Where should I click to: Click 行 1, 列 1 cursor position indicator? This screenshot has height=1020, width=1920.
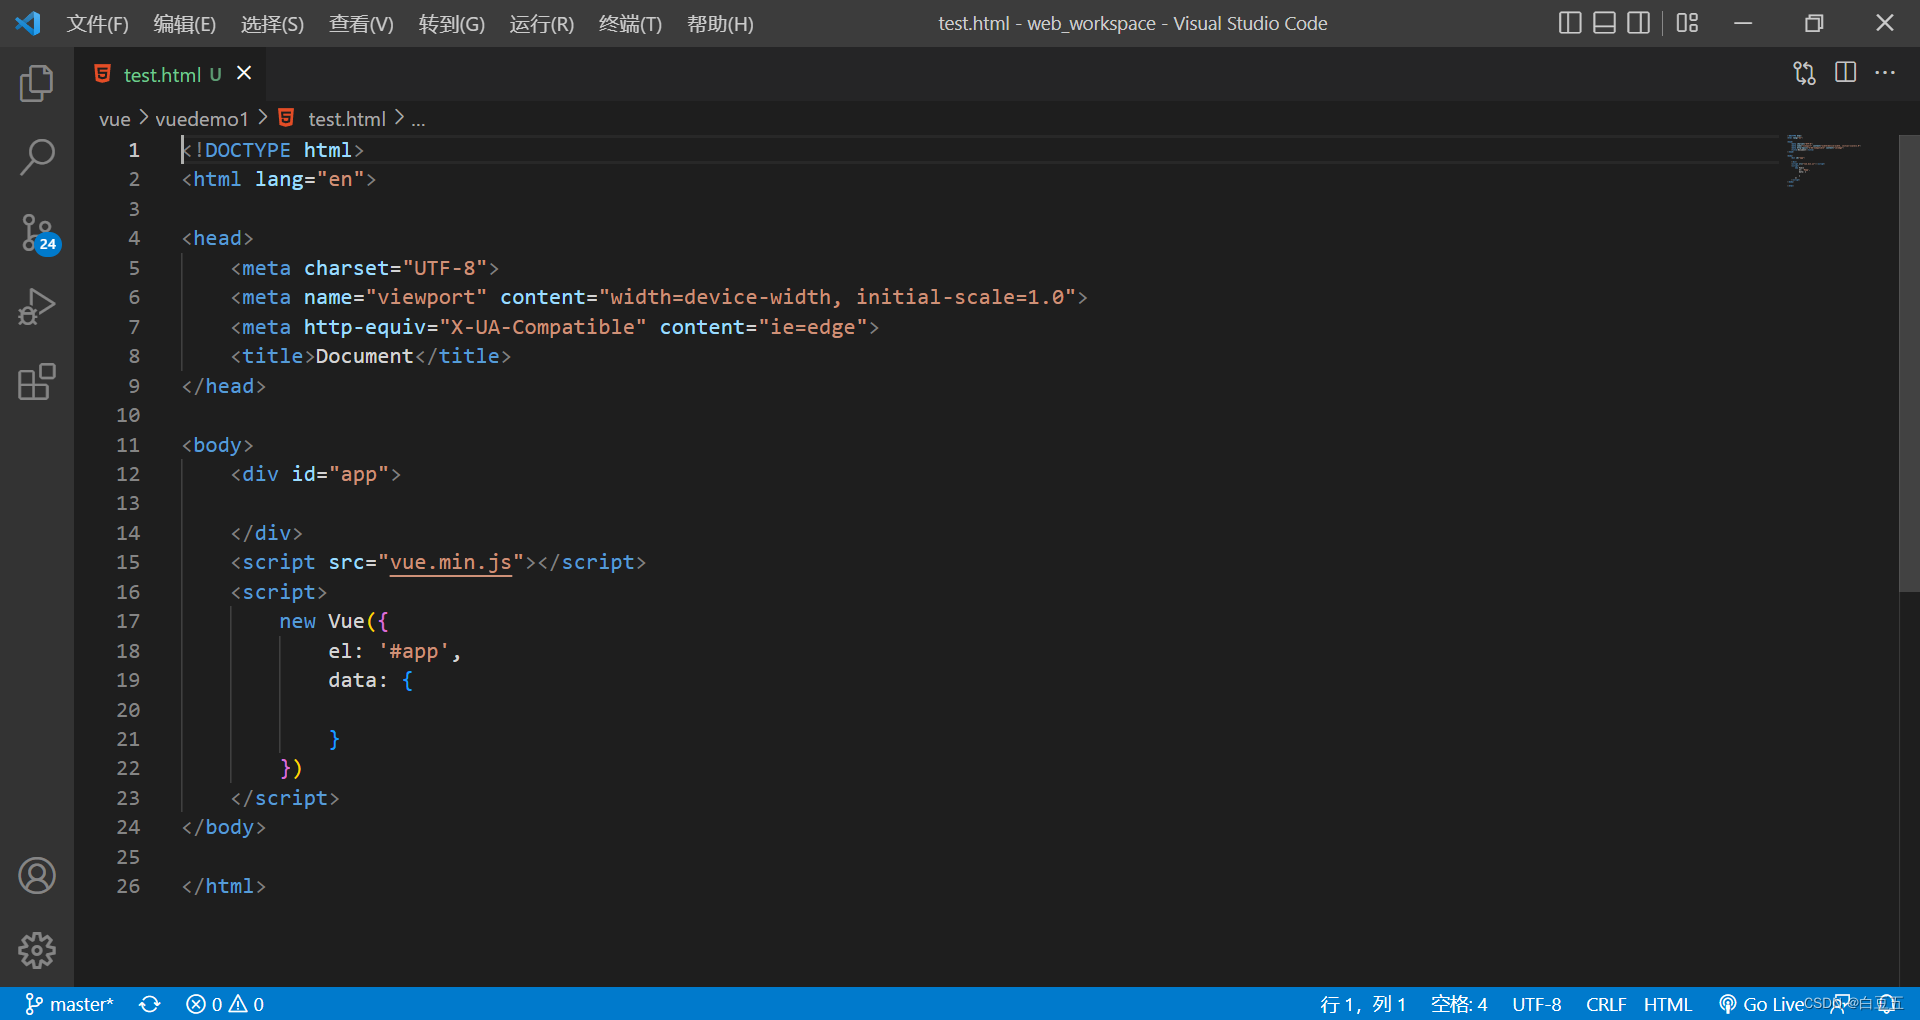tap(1363, 1004)
